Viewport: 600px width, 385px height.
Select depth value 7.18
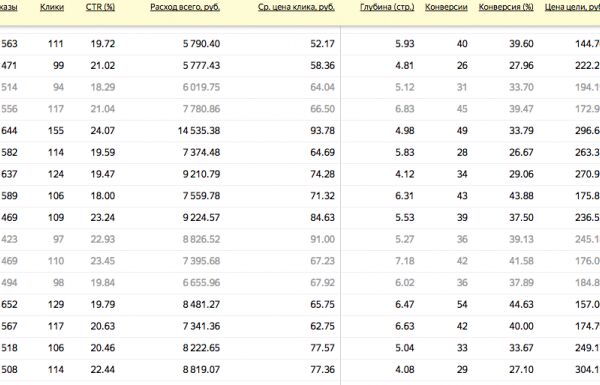404,261
